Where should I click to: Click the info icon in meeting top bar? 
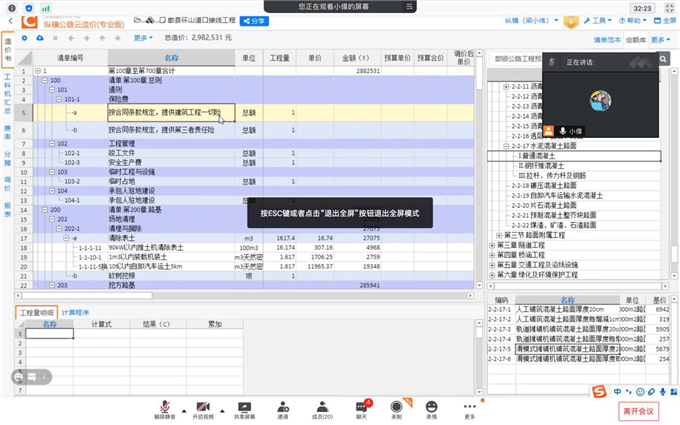[12, 8]
